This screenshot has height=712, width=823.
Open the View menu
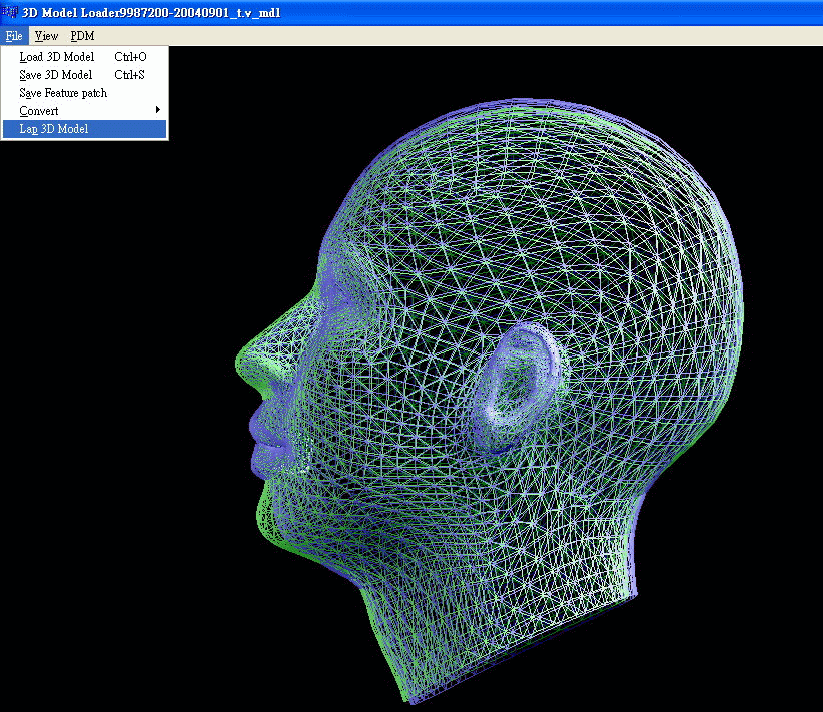tap(46, 36)
